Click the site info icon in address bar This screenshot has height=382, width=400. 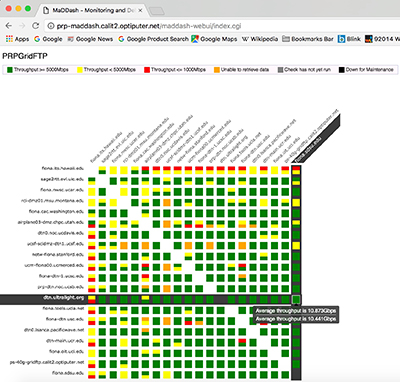[x=51, y=26]
